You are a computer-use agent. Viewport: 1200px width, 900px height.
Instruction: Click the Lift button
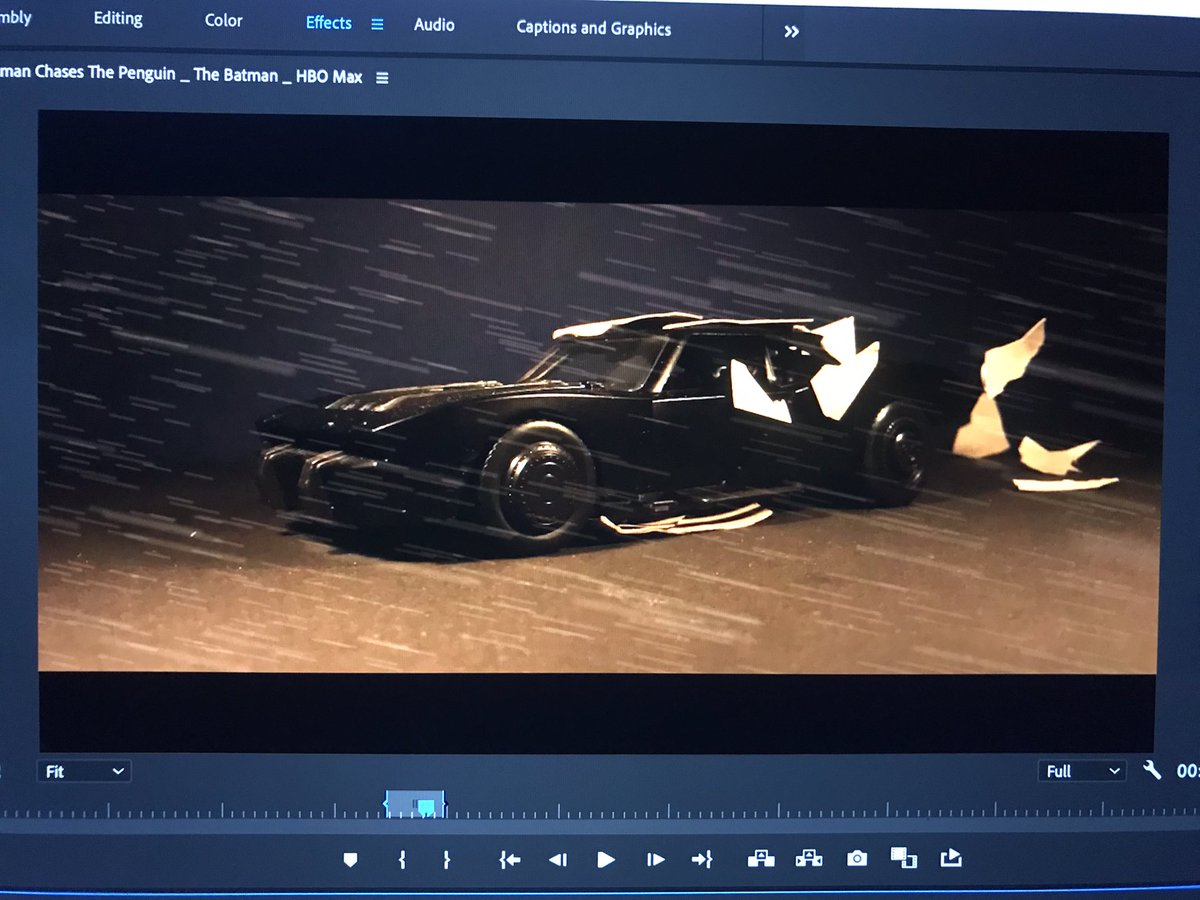[x=761, y=858]
